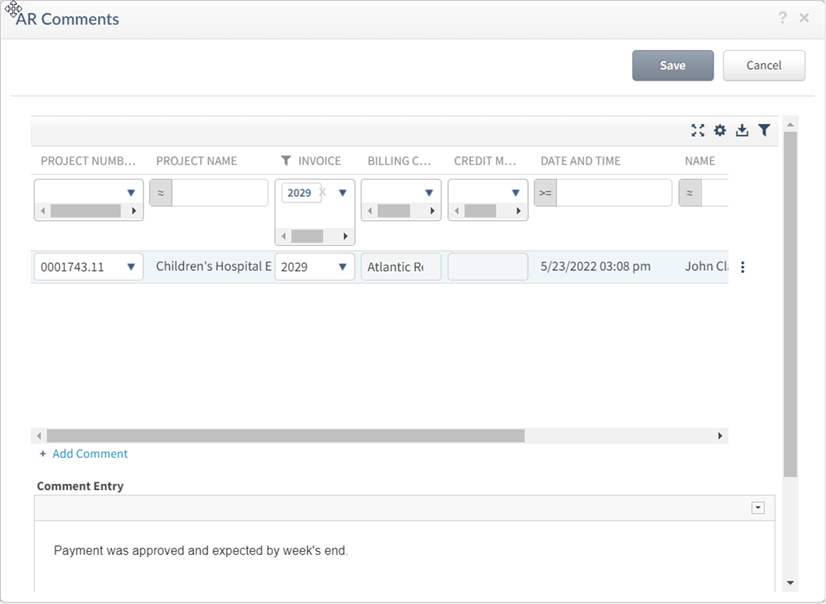Open row actions three-dot menu
Image resolution: width=826 pixels, height=604 pixels.
[743, 267]
